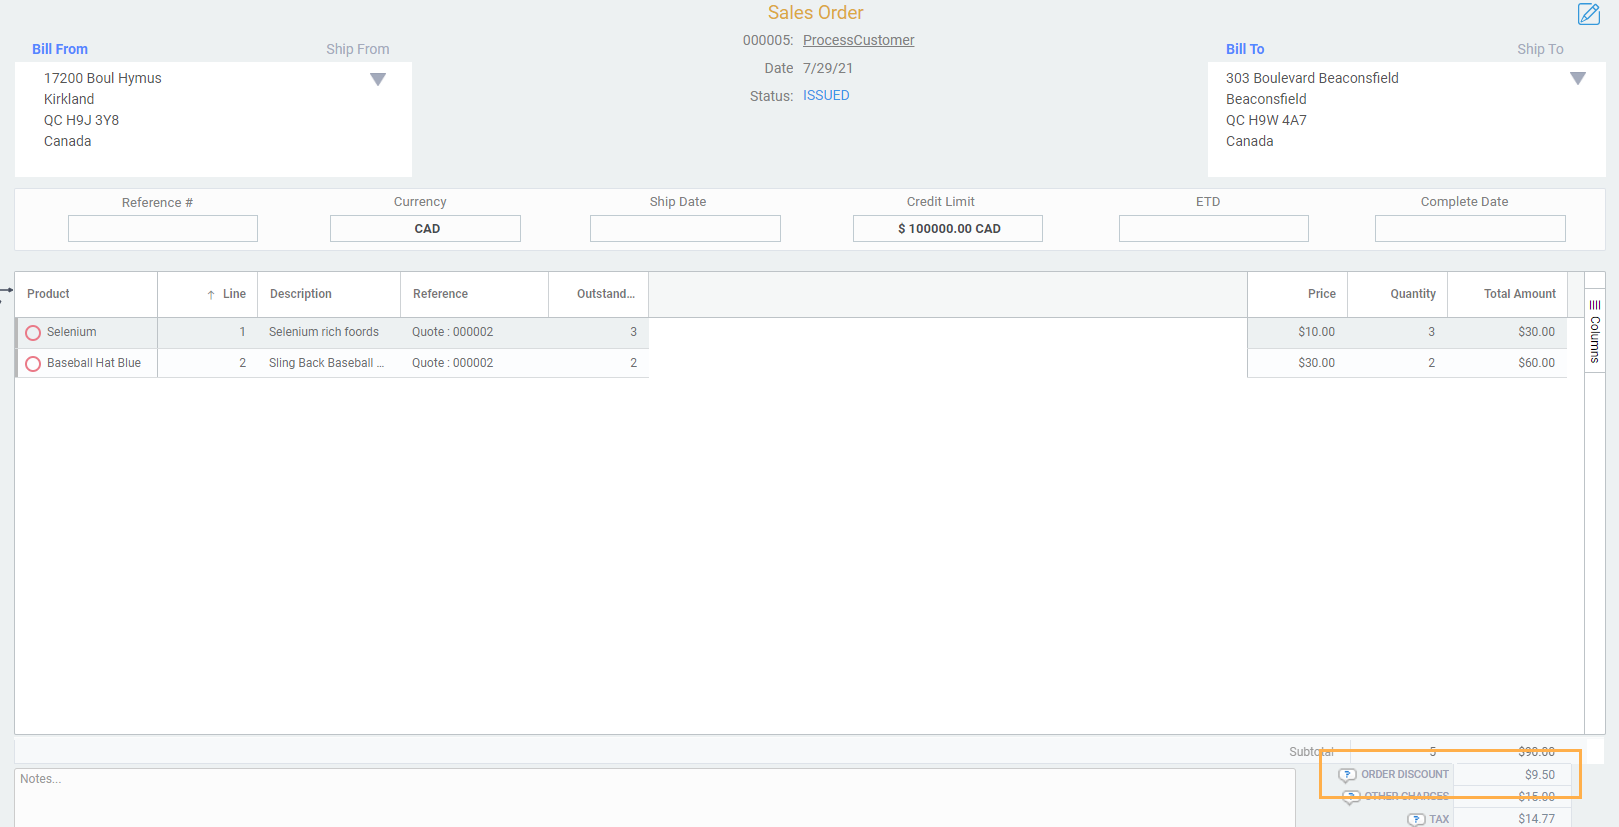Sort by Total Amount column header
Viewport: 1619px width, 827px height.
click(1508, 294)
